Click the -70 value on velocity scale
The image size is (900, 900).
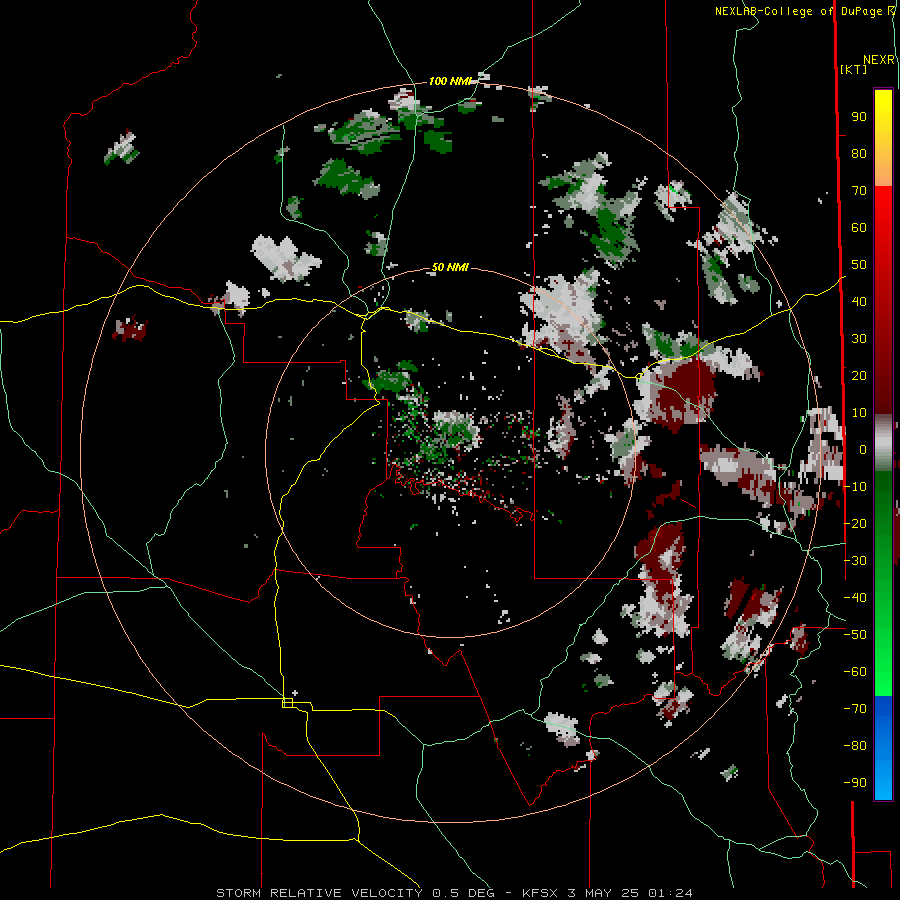[x=855, y=708]
